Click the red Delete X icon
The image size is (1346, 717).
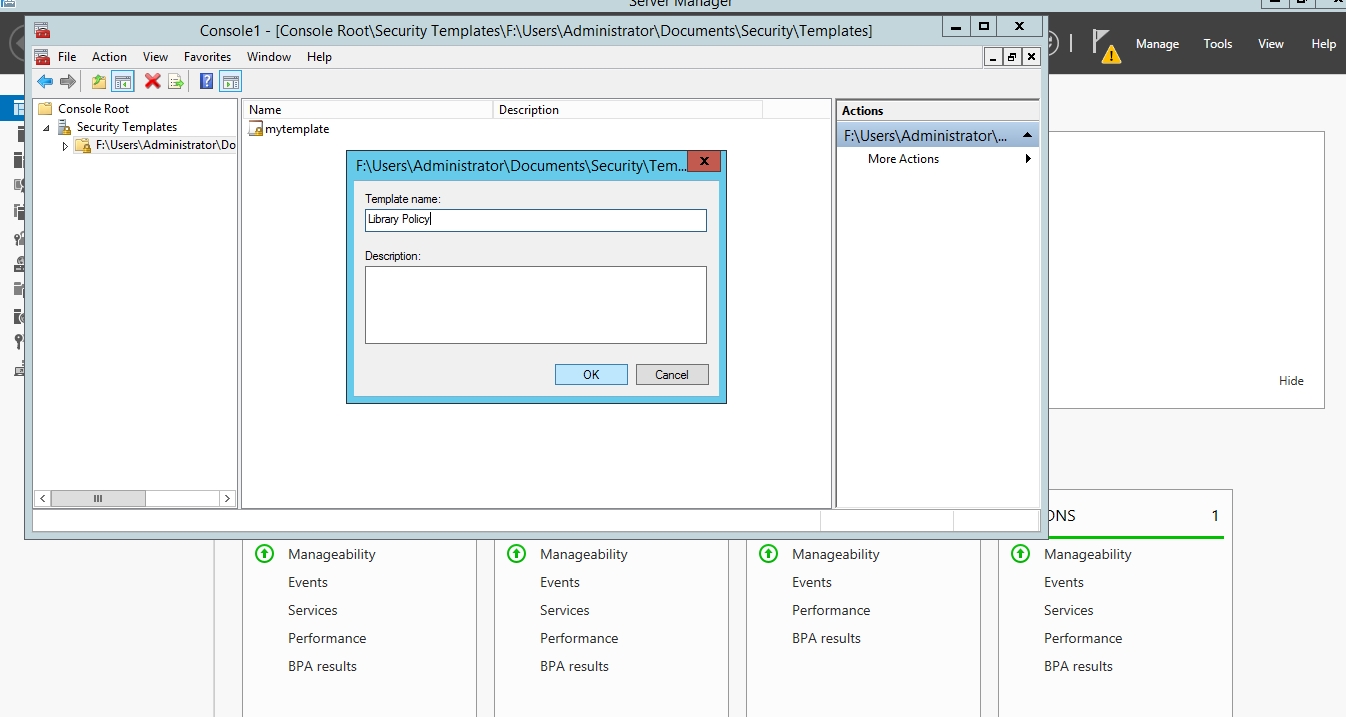pyautogui.click(x=152, y=82)
